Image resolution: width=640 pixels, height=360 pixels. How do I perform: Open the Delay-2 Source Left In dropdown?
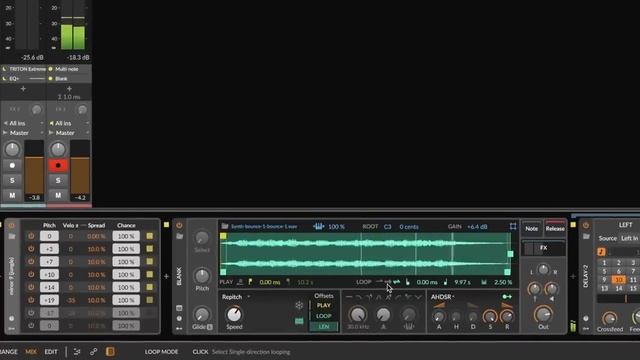click(x=629, y=238)
